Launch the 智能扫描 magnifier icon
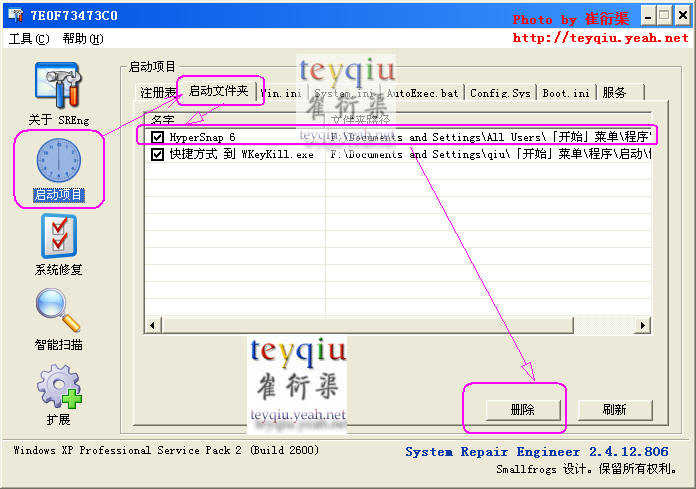 (57, 311)
